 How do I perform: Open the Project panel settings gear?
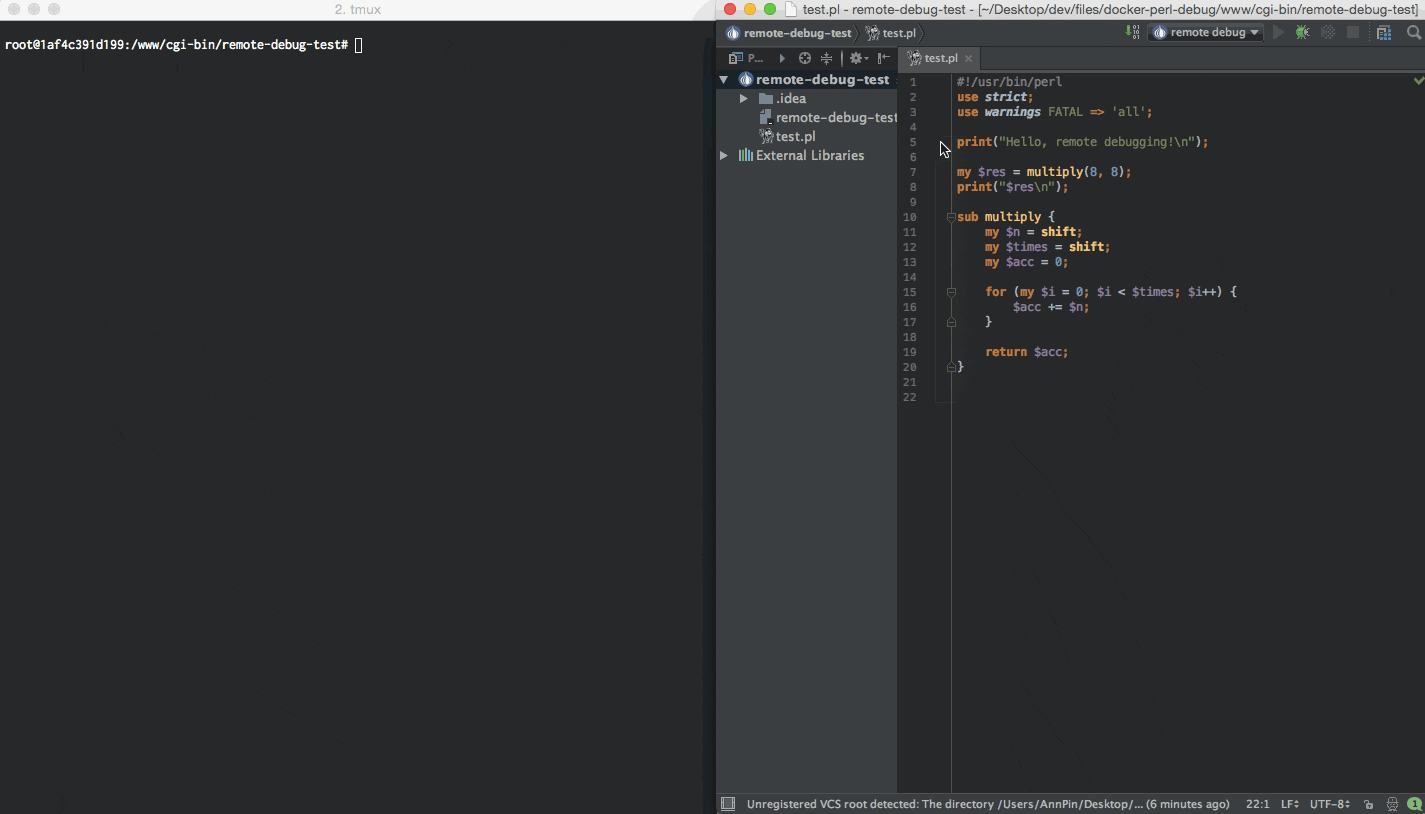pyautogui.click(x=858, y=58)
